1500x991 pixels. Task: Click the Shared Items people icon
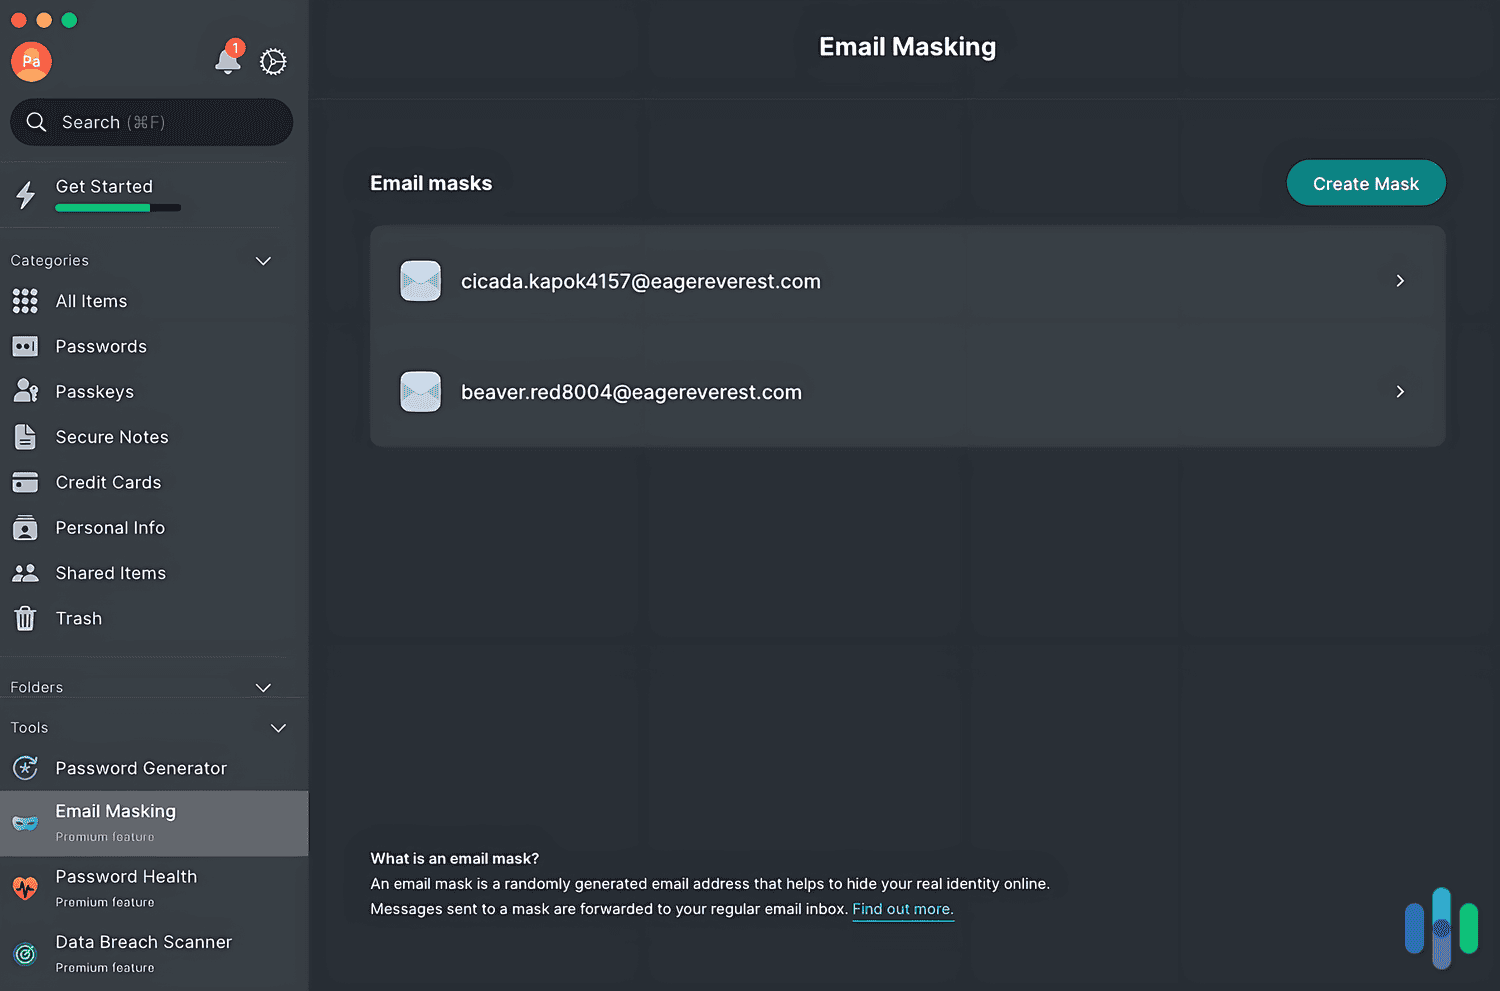coord(25,572)
